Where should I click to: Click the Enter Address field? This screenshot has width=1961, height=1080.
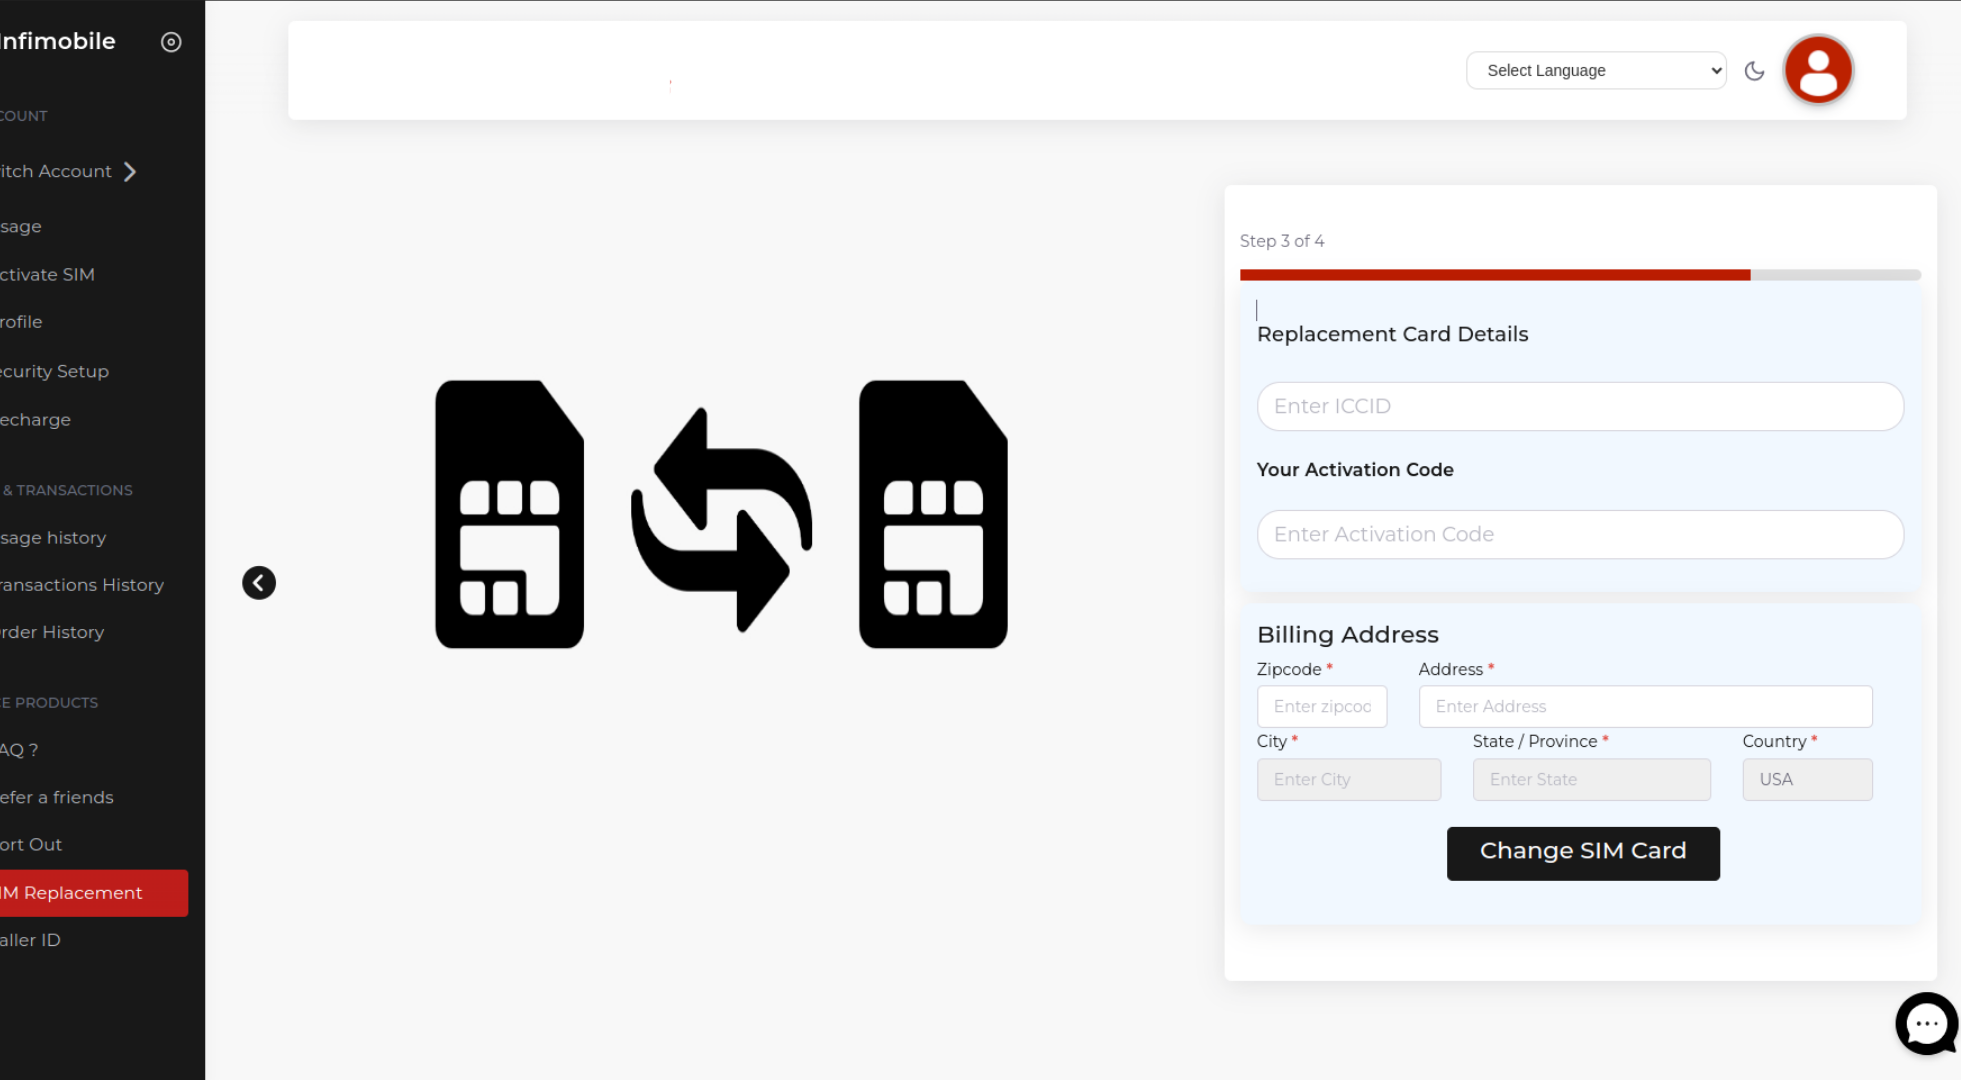1644,707
